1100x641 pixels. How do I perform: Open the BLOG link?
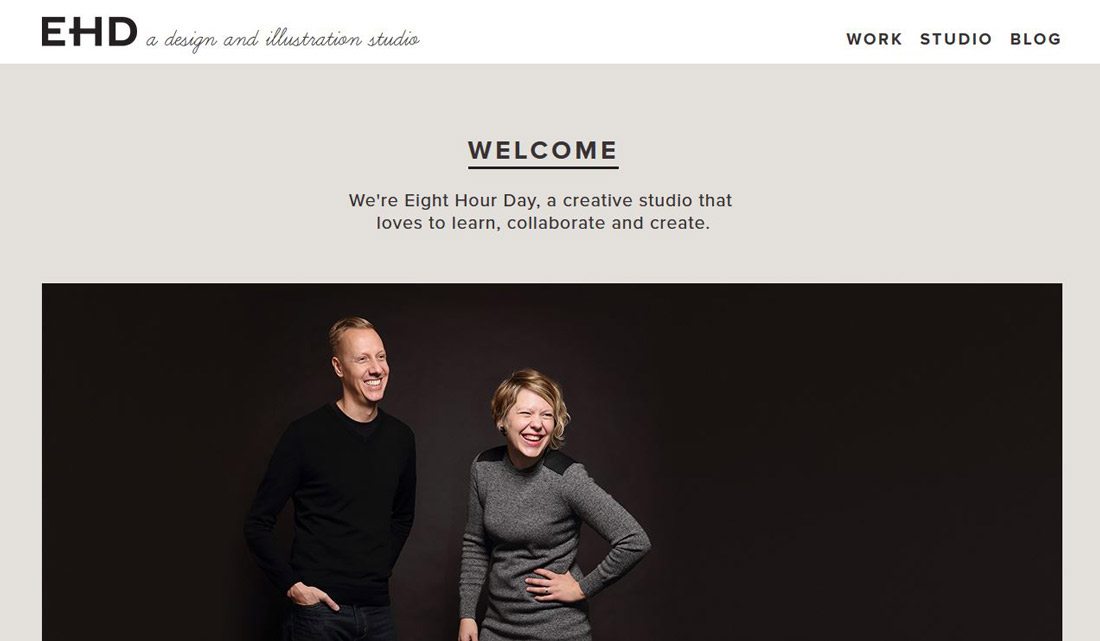coord(1035,39)
